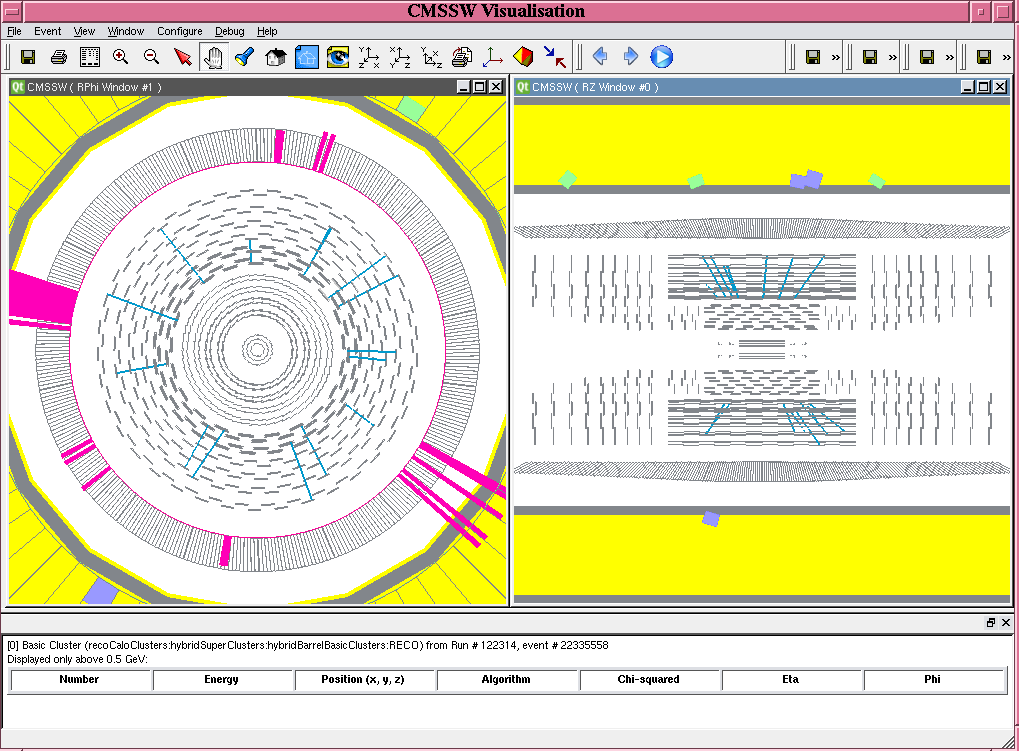The image size is (1019, 751).
Task: Click the rightmost collapsed-toolbar save icon
Action: (984, 57)
